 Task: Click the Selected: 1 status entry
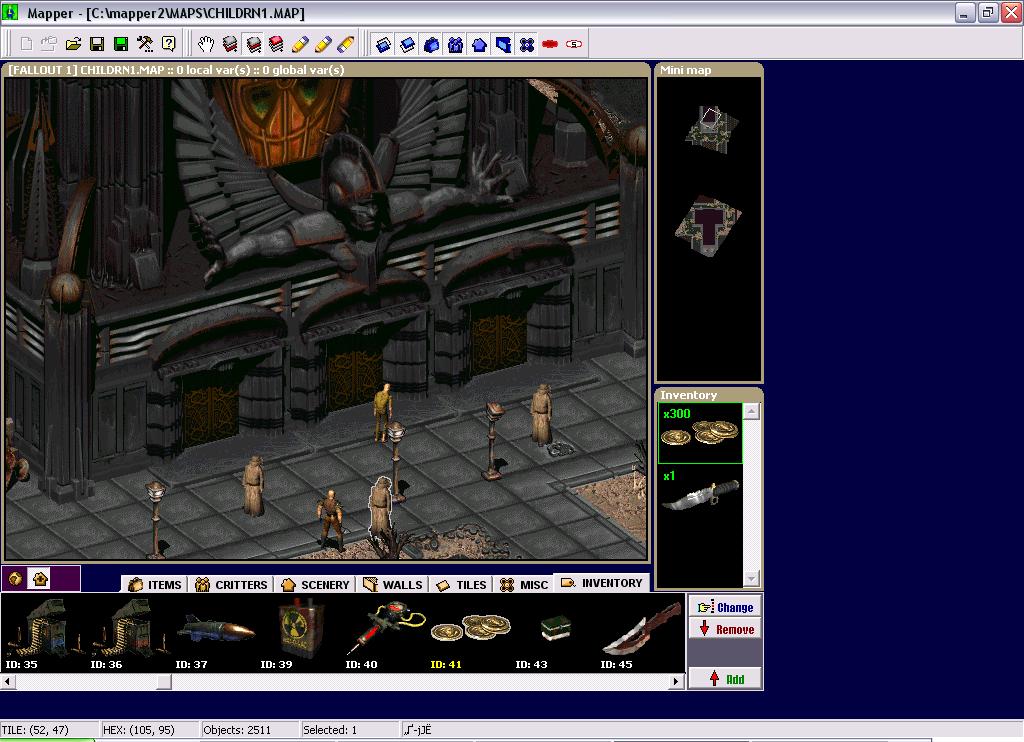tap(348, 730)
